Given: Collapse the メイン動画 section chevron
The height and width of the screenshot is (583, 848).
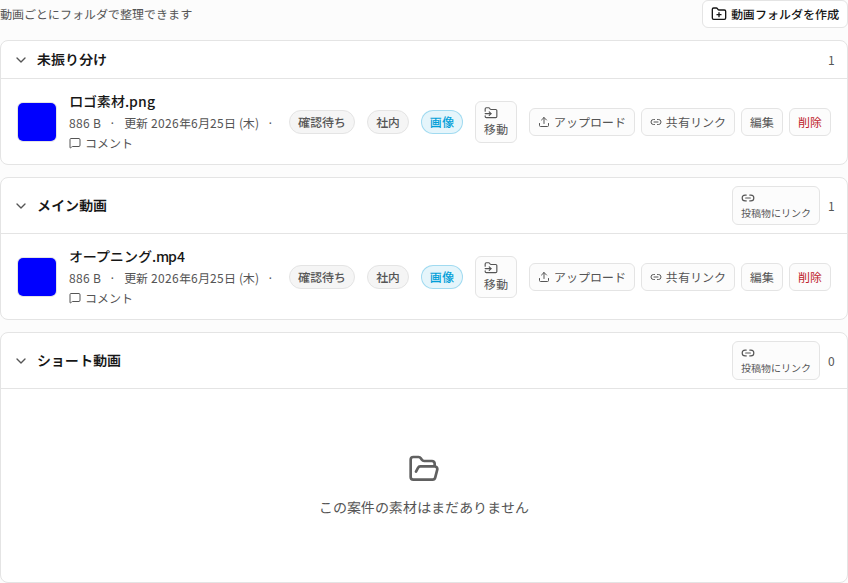Looking at the screenshot, I should pos(21,206).
